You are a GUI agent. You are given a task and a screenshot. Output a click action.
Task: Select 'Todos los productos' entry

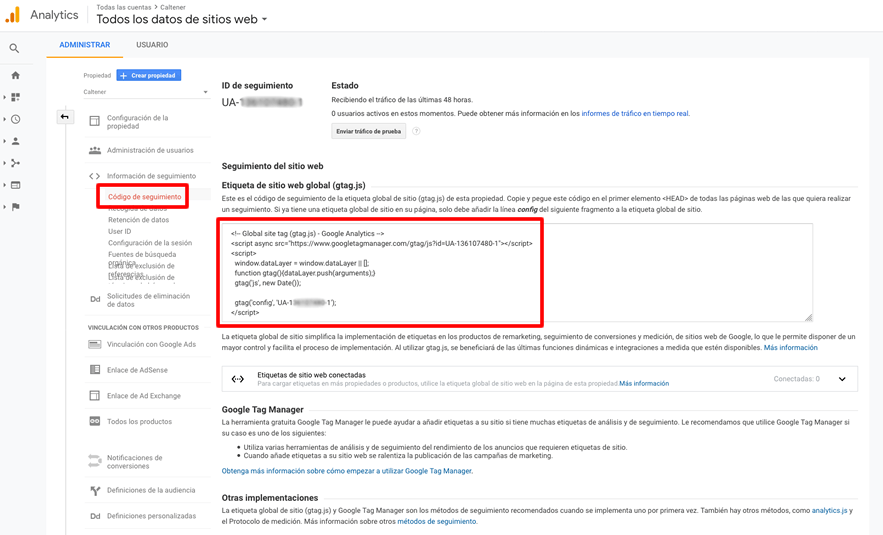click(139, 421)
